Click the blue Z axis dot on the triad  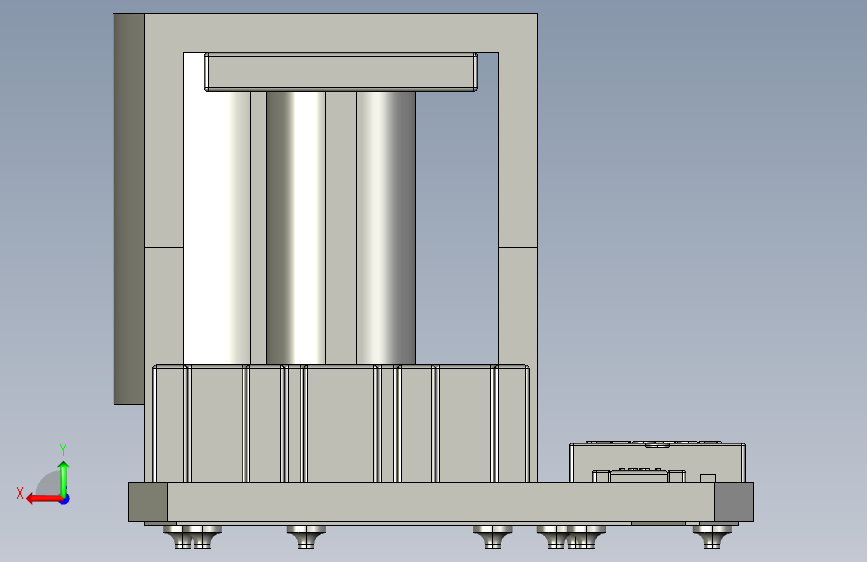65,499
